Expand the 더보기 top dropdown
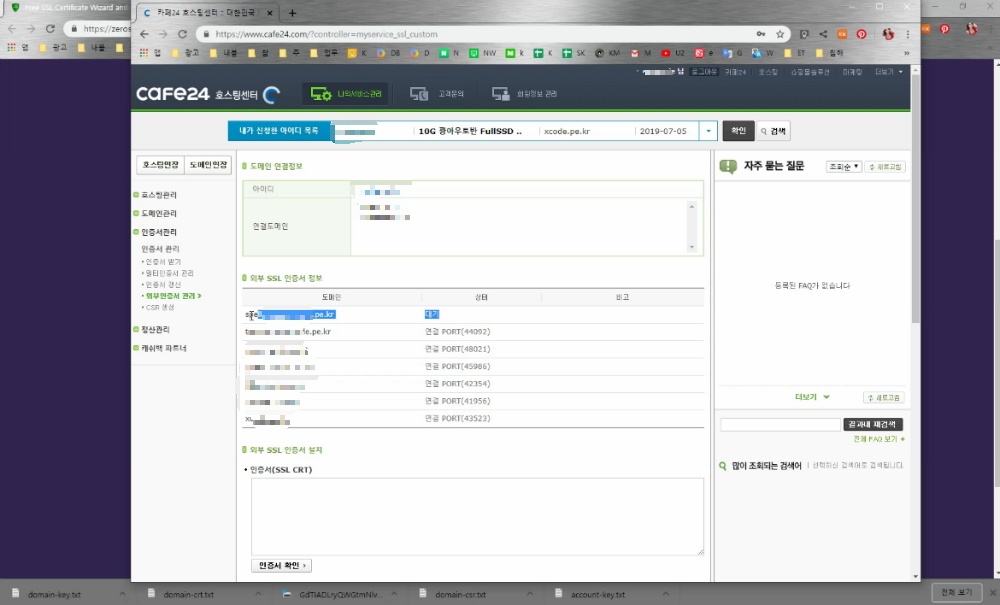 click(x=889, y=72)
